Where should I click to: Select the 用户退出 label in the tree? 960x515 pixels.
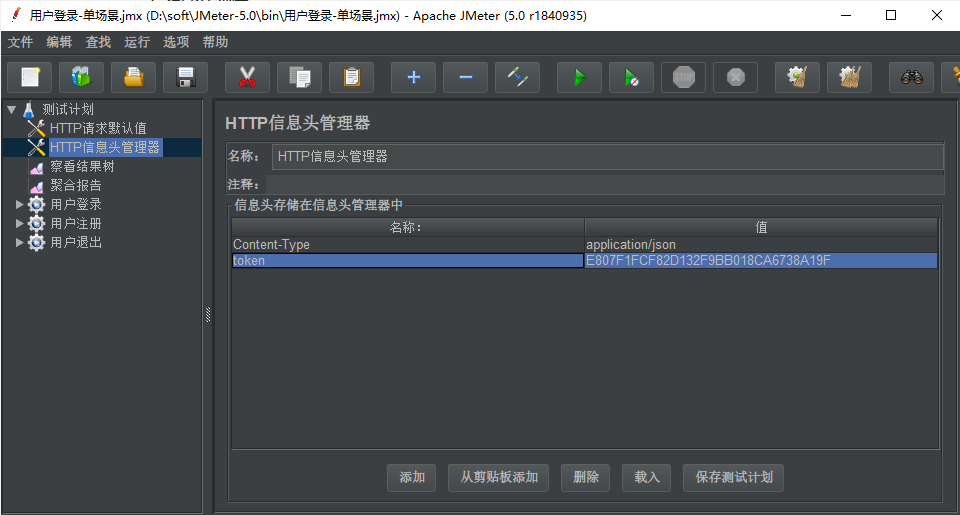[x=76, y=242]
